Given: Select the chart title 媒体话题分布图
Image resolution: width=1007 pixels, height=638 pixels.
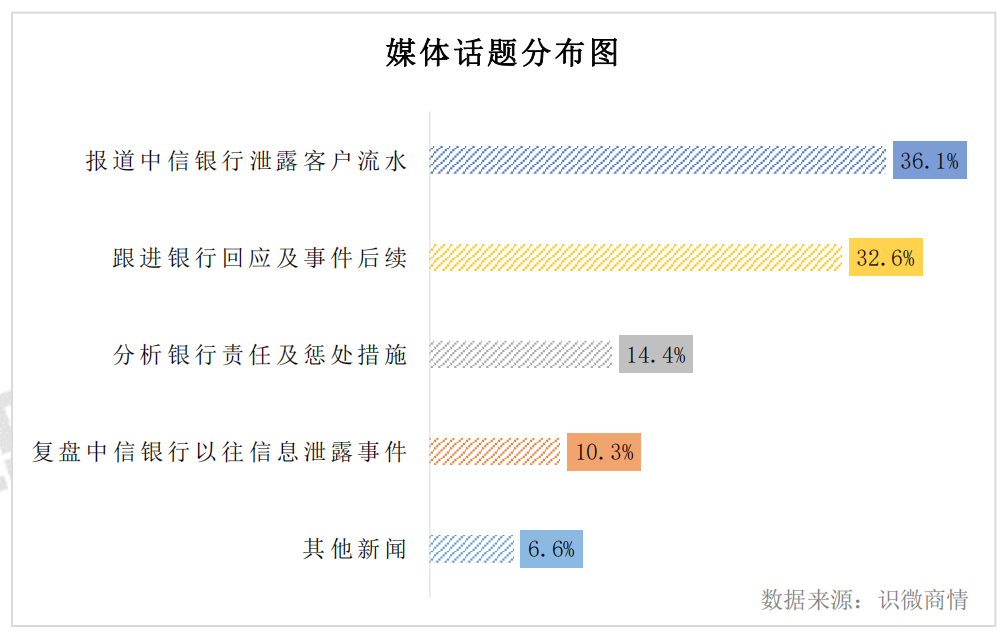Looking at the screenshot, I should click(502, 53).
